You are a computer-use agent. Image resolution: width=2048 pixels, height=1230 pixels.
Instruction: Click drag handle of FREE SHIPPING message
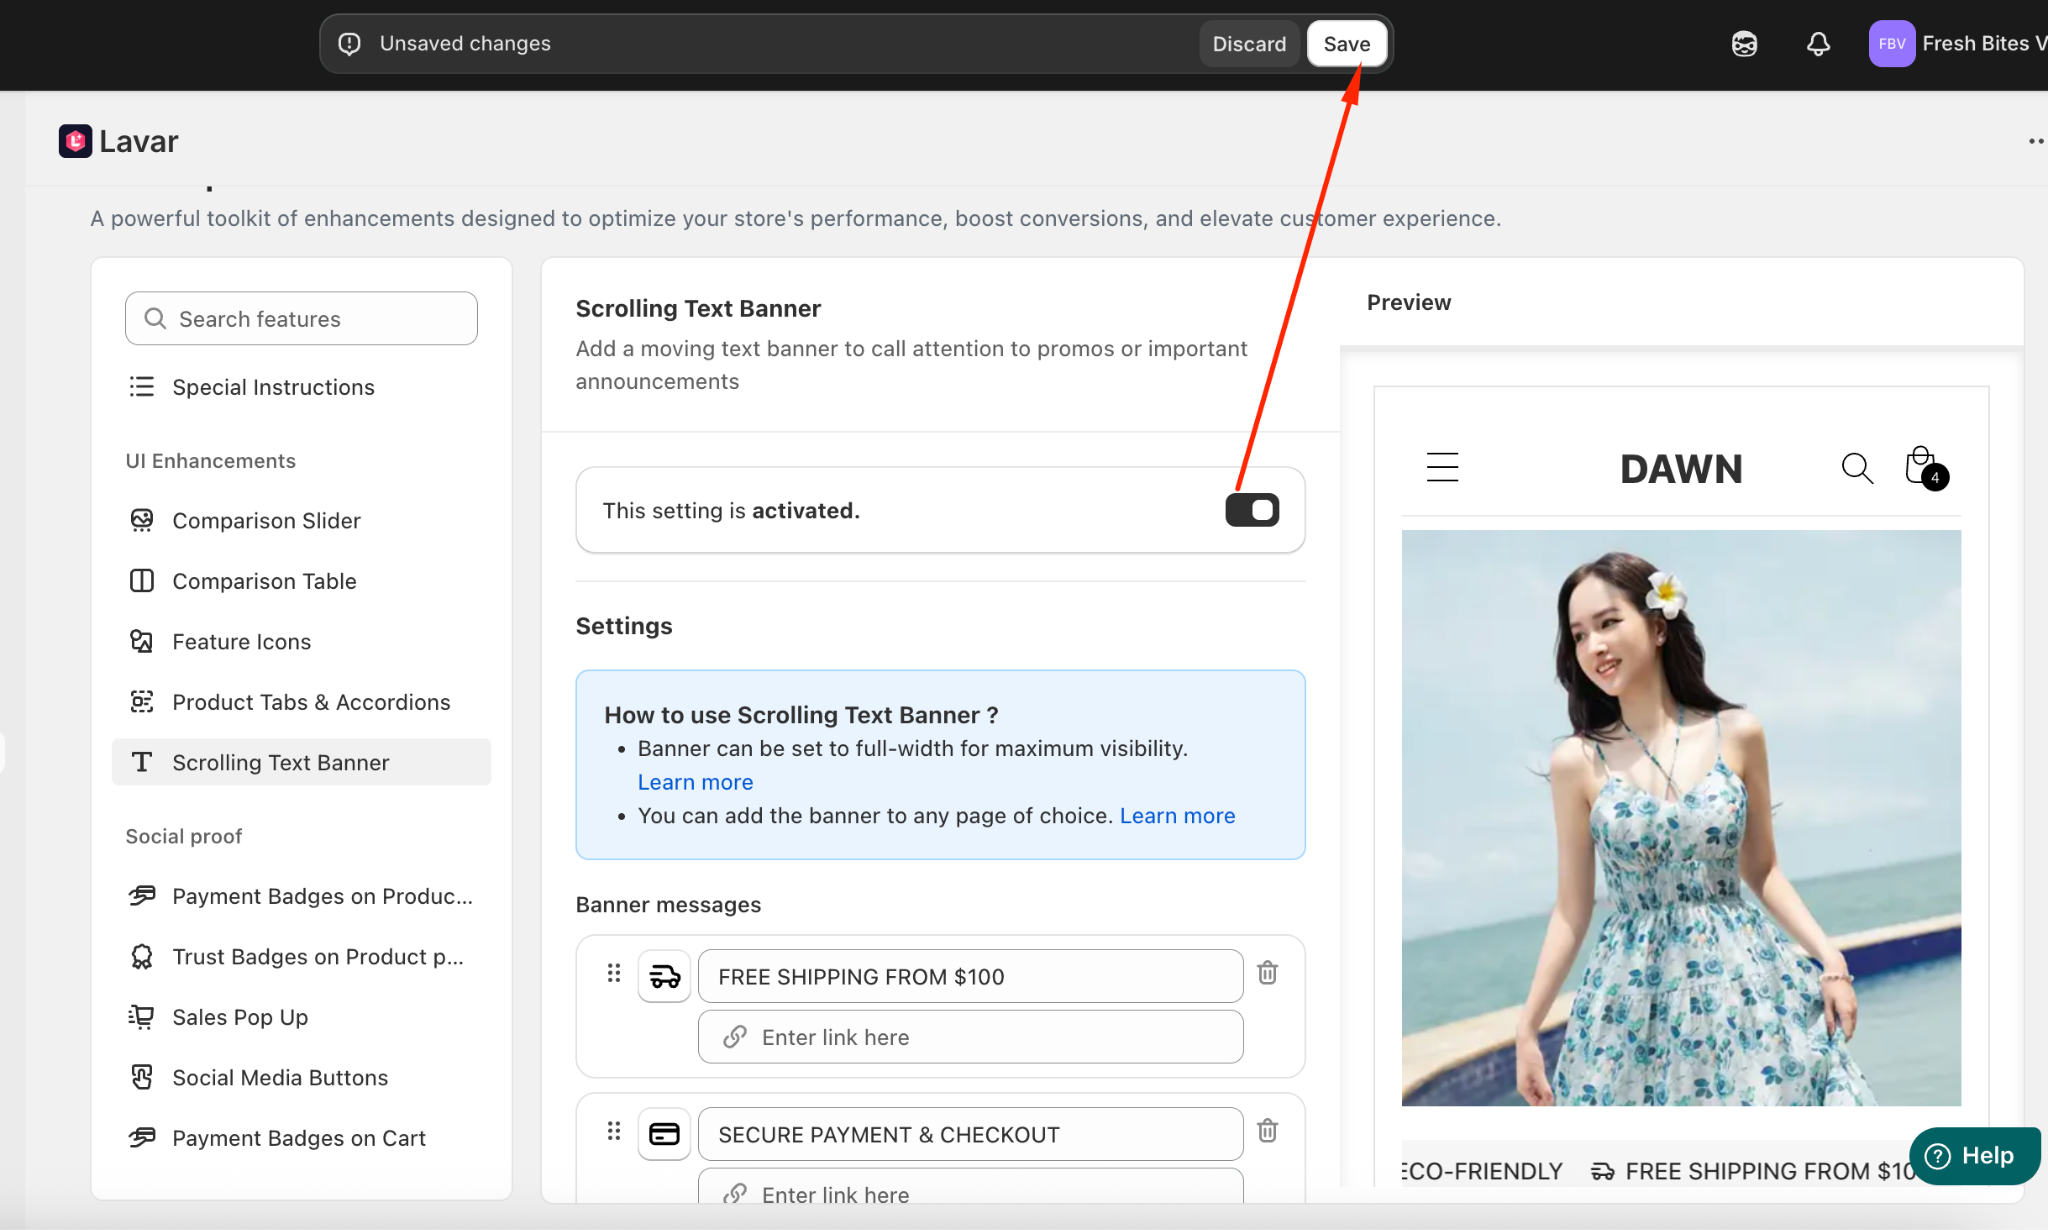614,973
